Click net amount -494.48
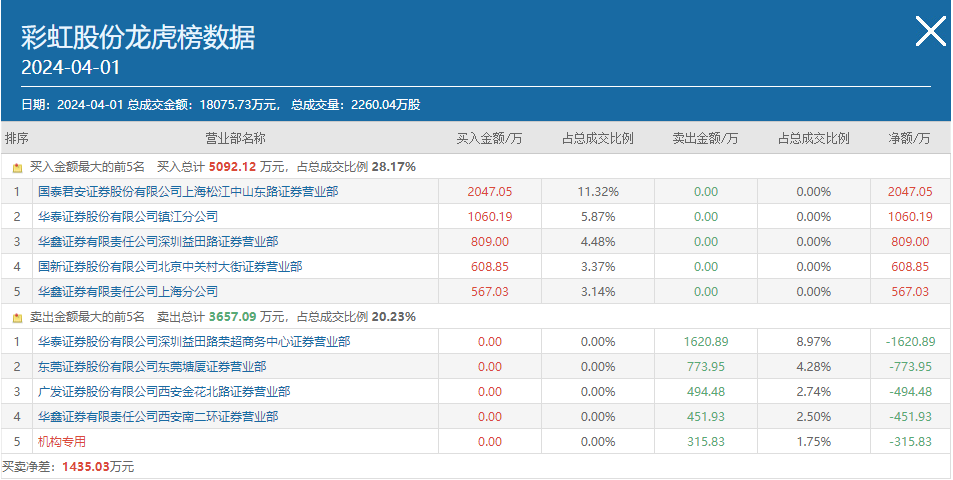Screen dimensions: 953x480 910,391
